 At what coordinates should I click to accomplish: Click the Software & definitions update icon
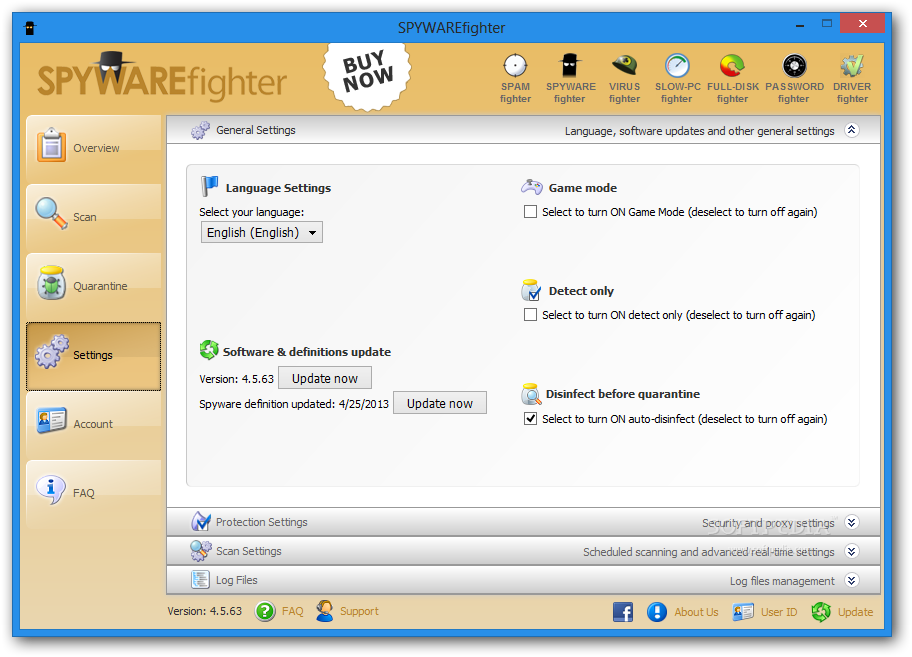coord(209,350)
